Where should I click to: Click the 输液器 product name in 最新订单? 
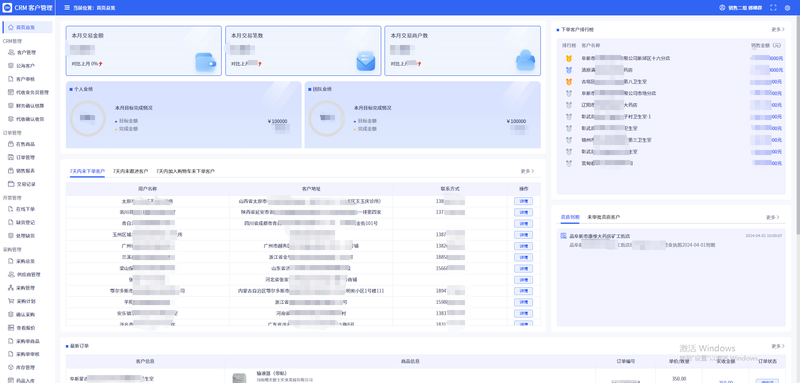pos(271,373)
